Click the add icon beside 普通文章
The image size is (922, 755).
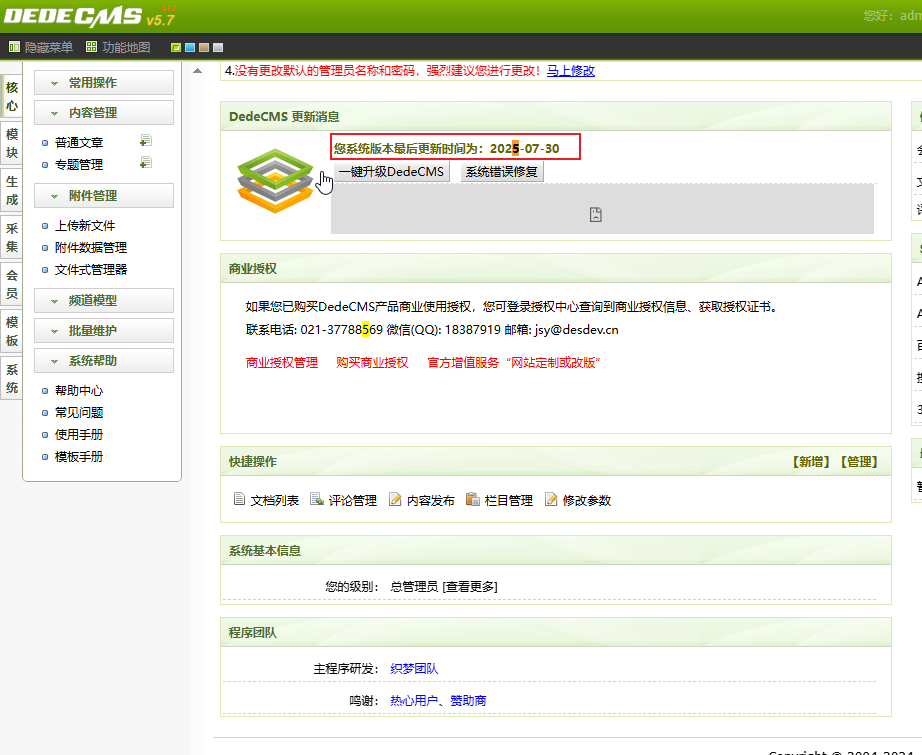tap(146, 141)
